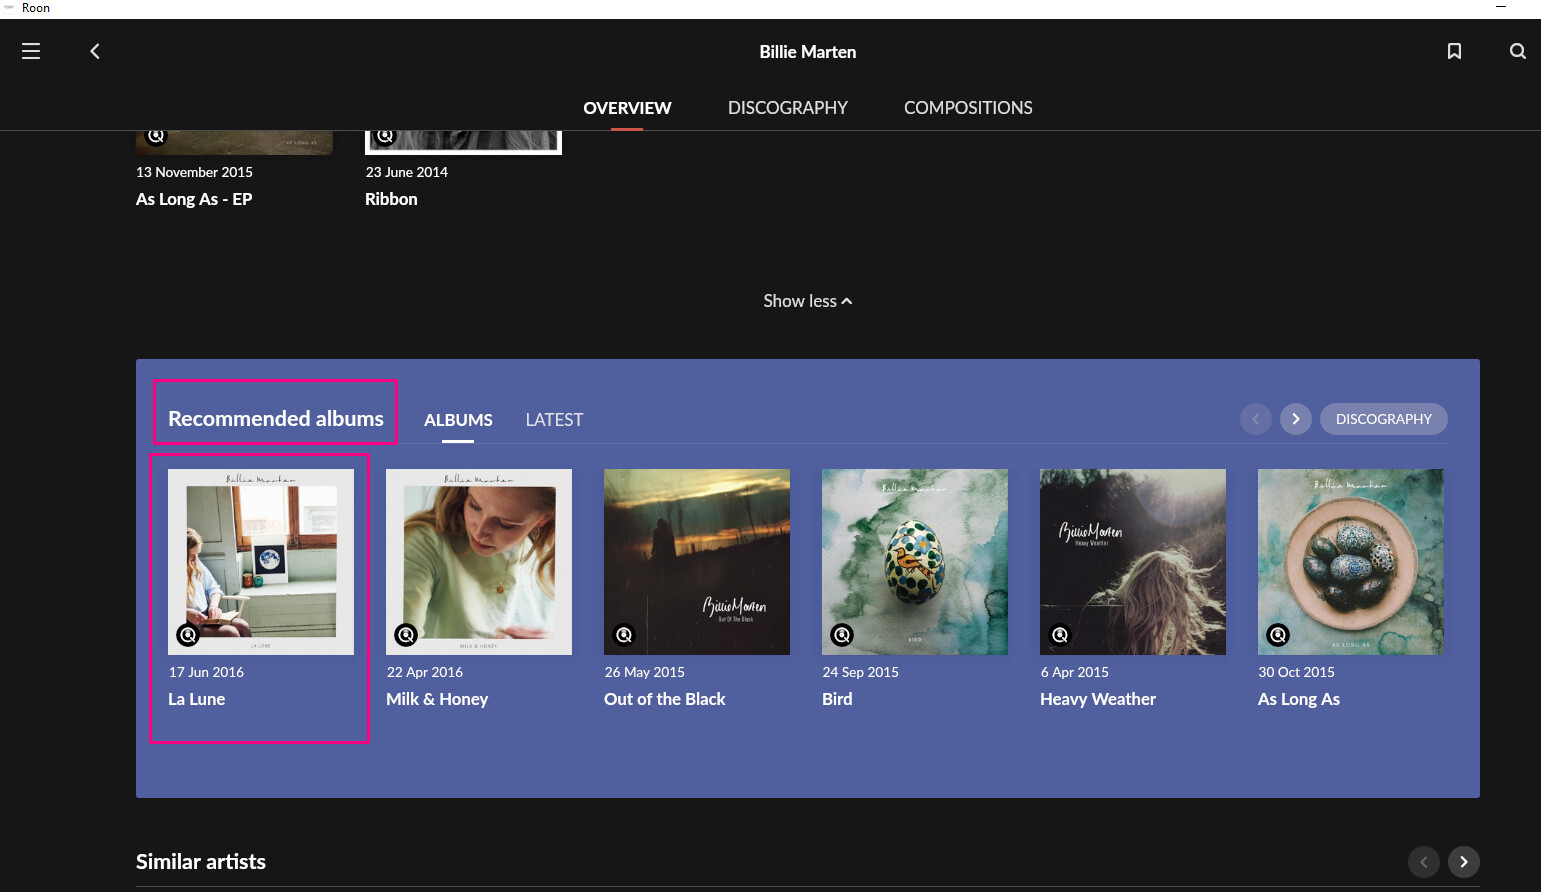The image size is (1541, 892).
Task: Advance Similar artists with the next chevron
Action: [x=1463, y=861]
